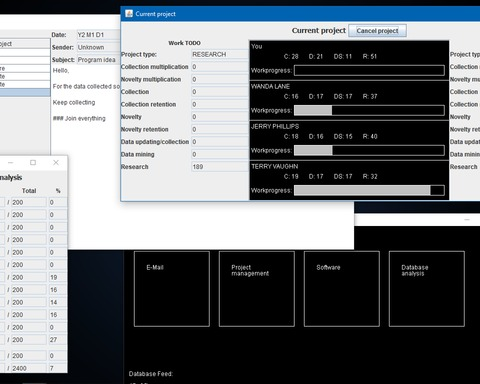Screen dimensions: 480x384
Task: Click the 'C: 28' stat for You
Action: pos(291,56)
